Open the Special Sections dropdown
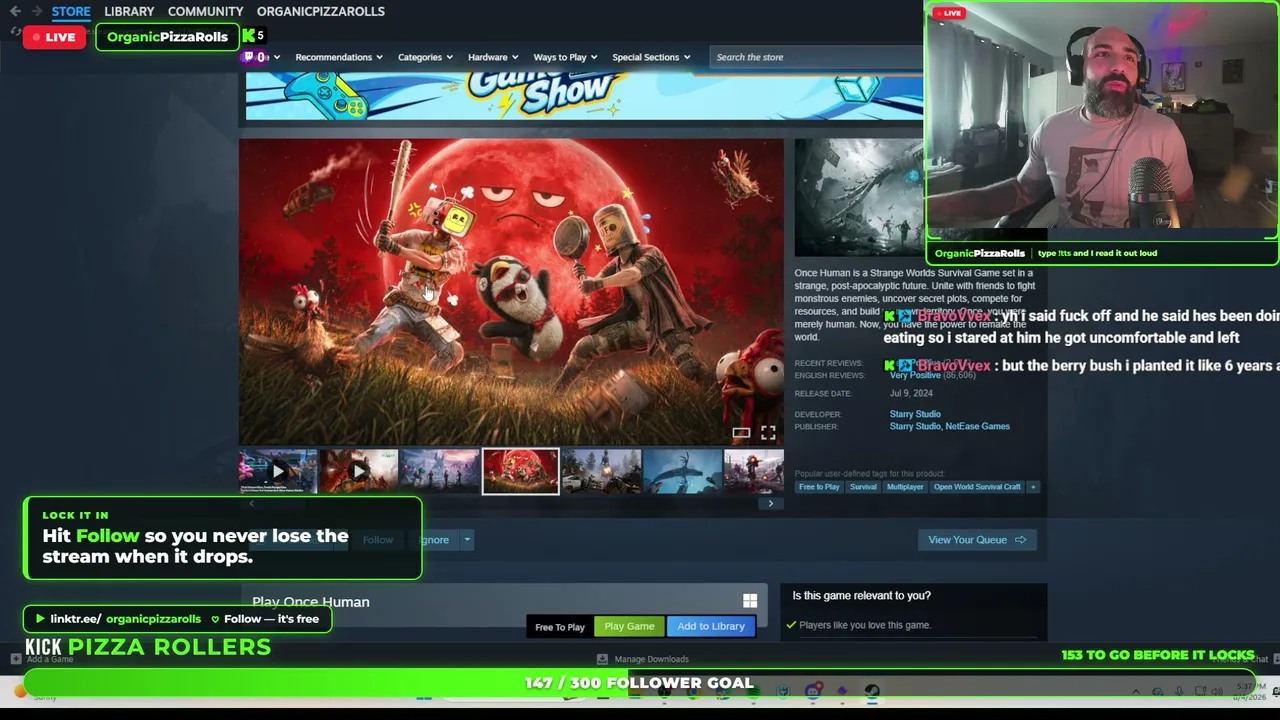The height and width of the screenshot is (720, 1280). 651,57
